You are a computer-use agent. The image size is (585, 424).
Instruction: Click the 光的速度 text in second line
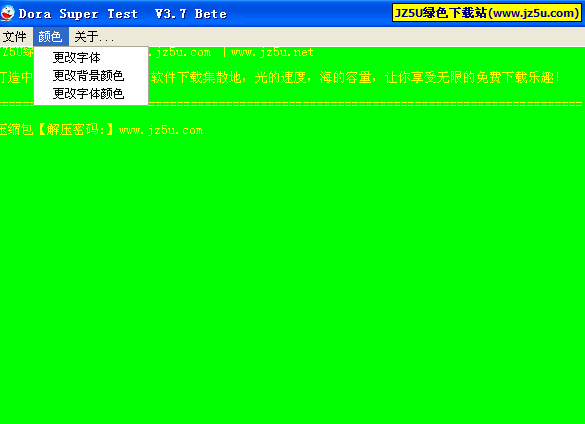click(280, 78)
